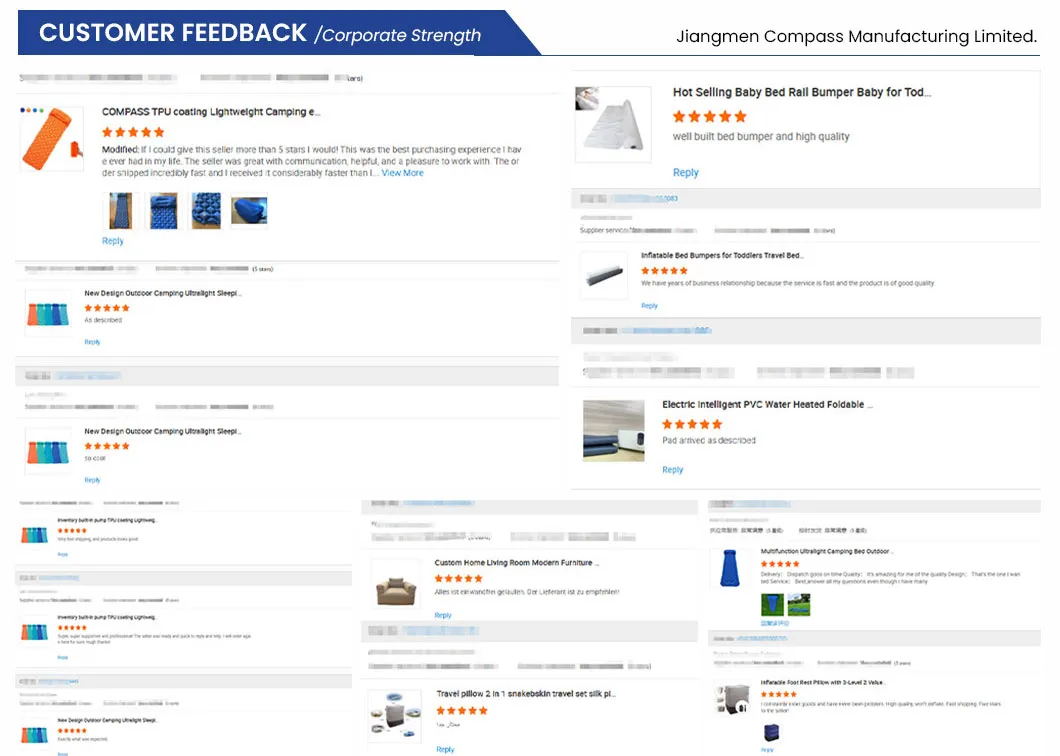
Task: Click the Electric PVC heated pad thumbnail
Action: point(613,430)
